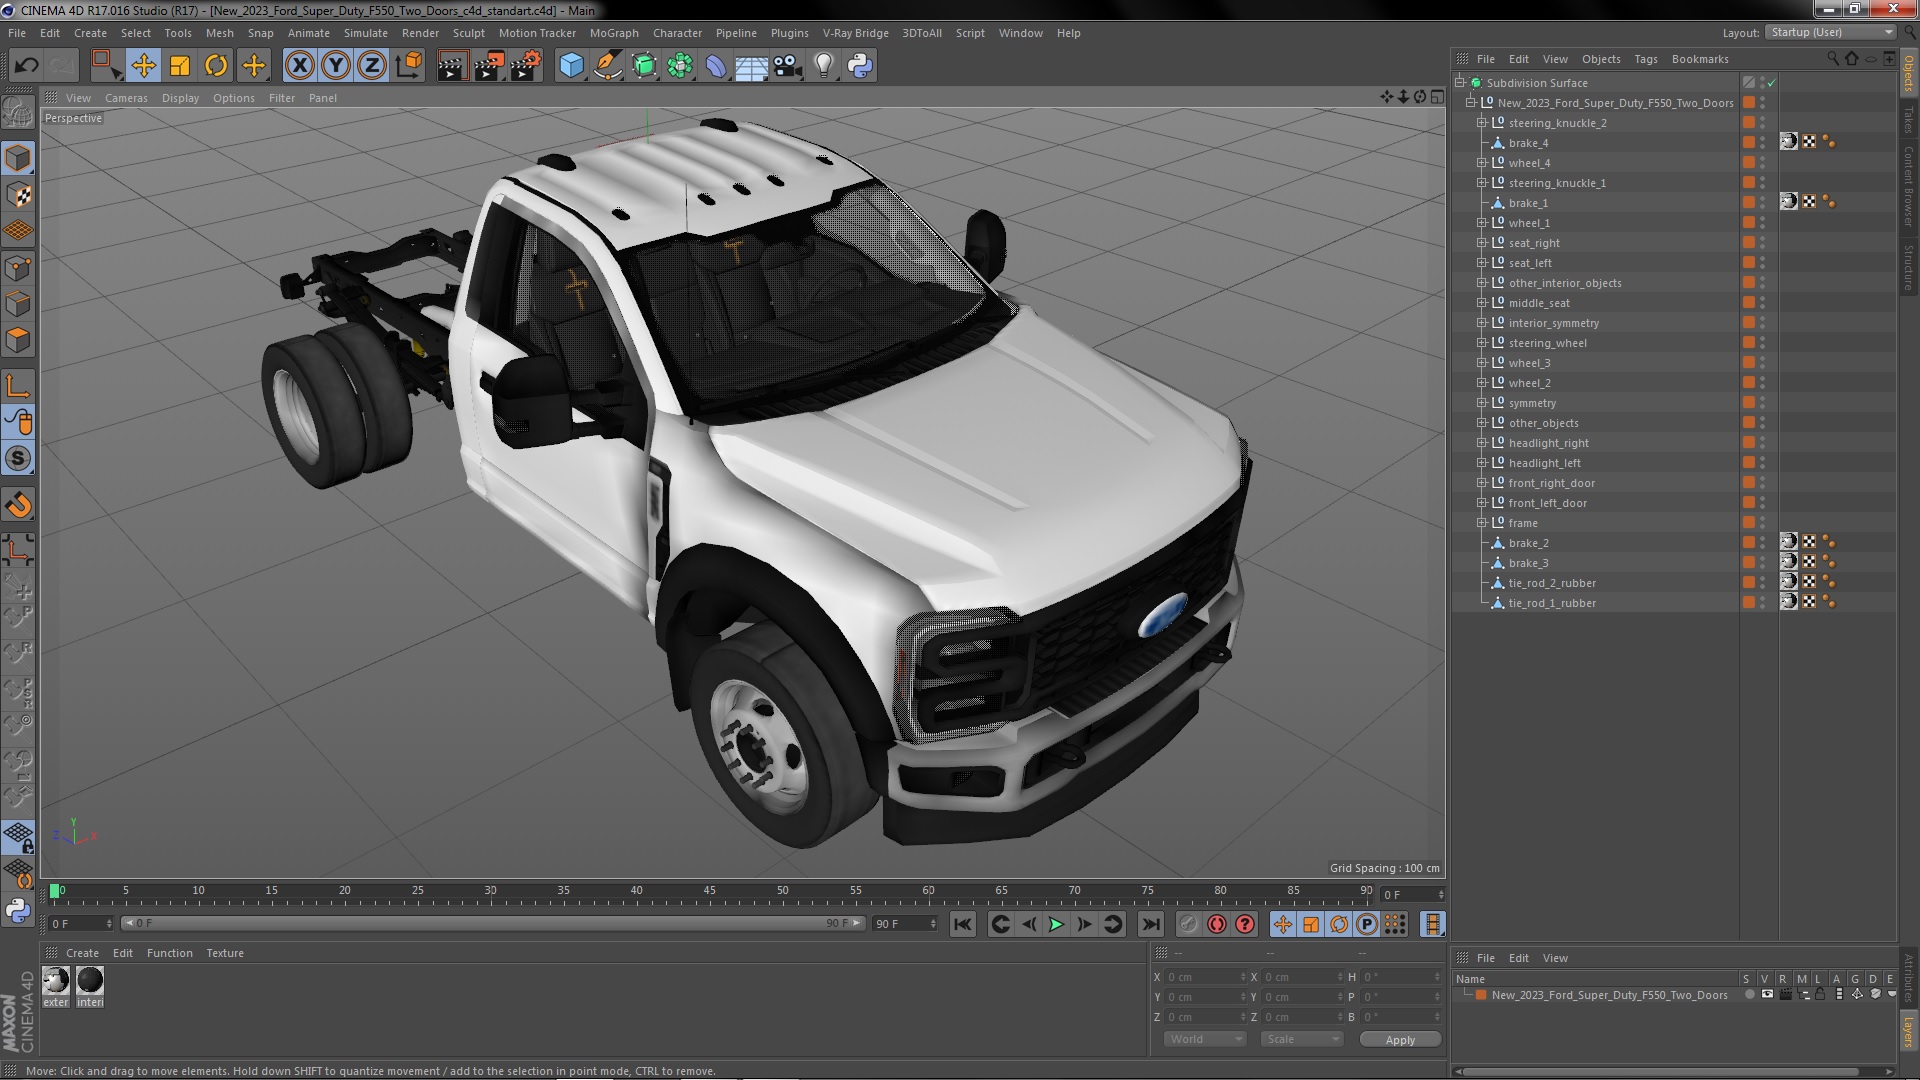Toggle layer visibility eye for New_2023_Ford layer
This screenshot has height=1080, width=1920.
click(1767, 995)
